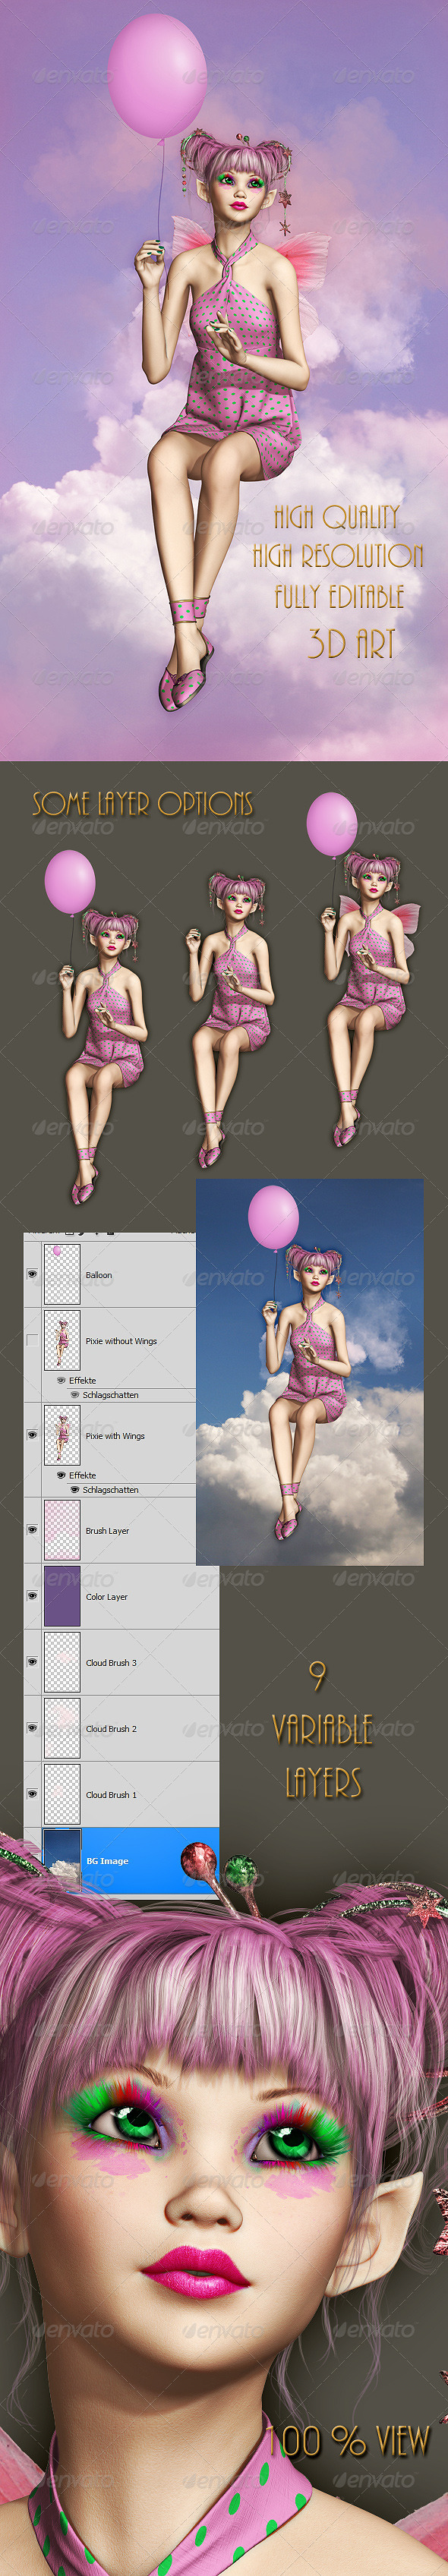Screen dimensions: 448x2576
Task: Click "Schlagschatten" under Pixie with Wings
Action: click(x=111, y=1489)
